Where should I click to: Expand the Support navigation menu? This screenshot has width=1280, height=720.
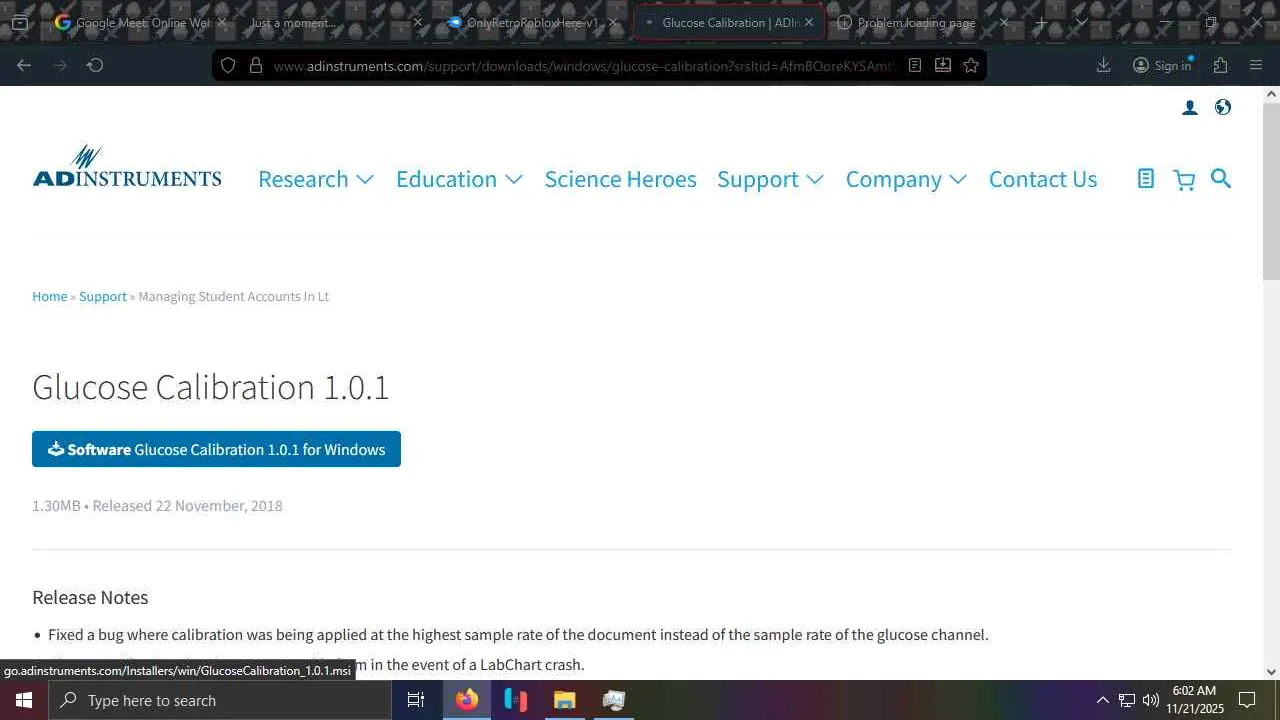tap(770, 179)
